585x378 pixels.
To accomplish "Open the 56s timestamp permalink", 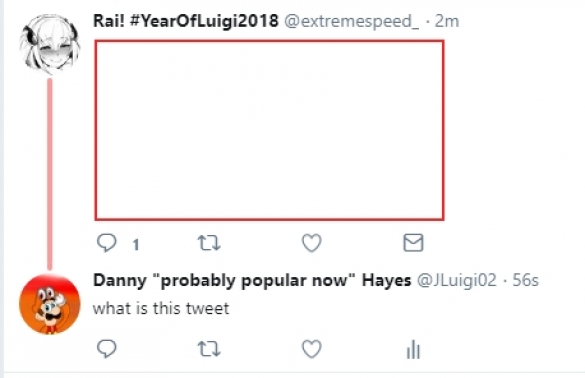I will 525,280.
